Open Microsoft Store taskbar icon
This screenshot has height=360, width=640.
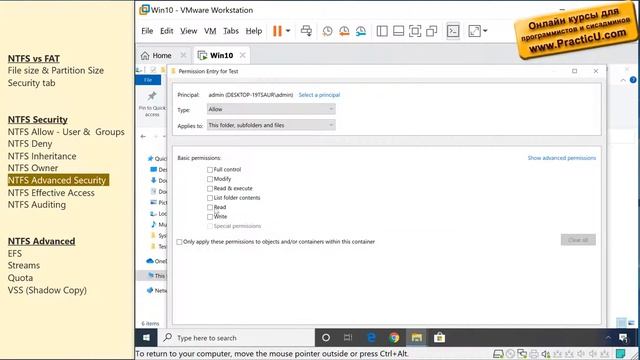[x=439, y=338]
